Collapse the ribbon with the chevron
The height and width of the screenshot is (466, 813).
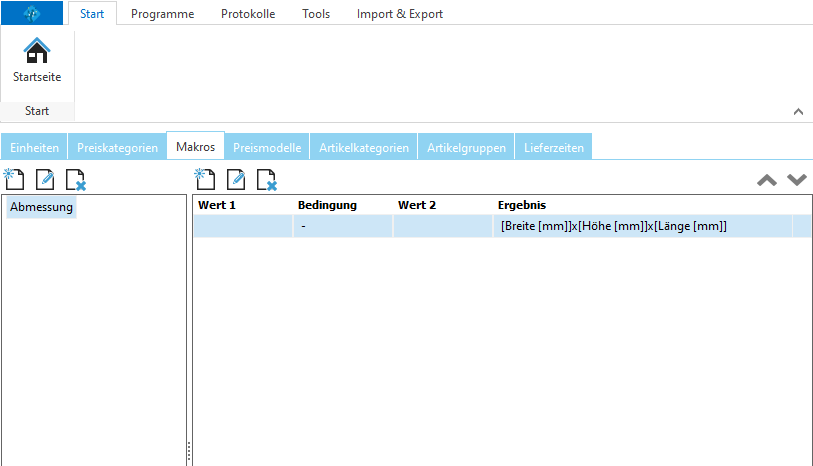(797, 111)
